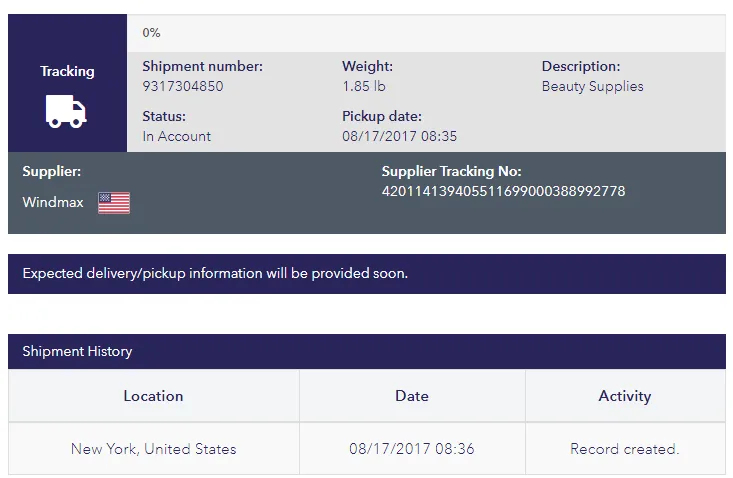
Task: Select the 1.85 lb weight value
Action: pos(364,86)
